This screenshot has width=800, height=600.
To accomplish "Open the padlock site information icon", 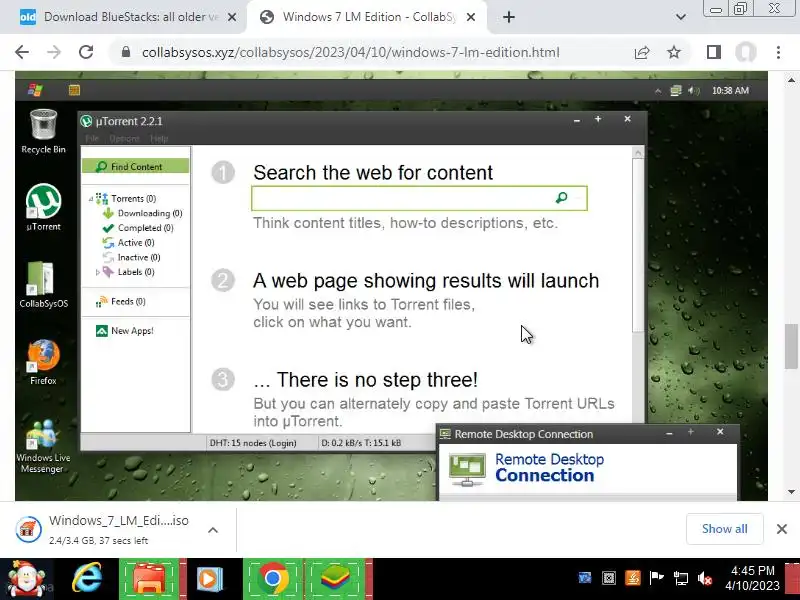I will click(126, 52).
